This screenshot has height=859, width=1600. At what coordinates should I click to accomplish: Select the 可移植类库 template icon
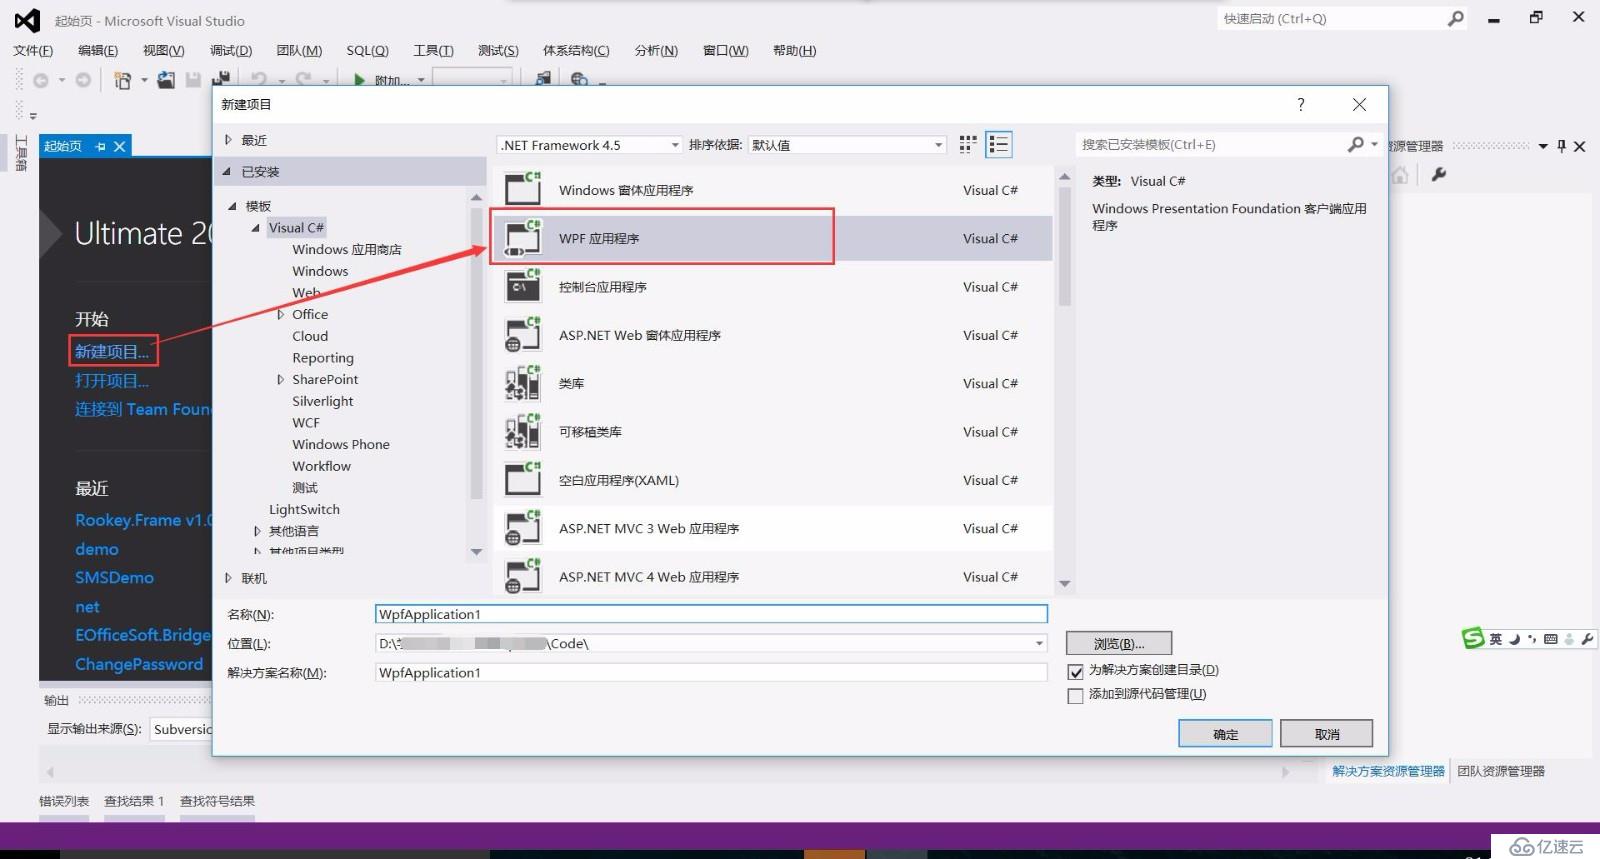[x=522, y=431]
